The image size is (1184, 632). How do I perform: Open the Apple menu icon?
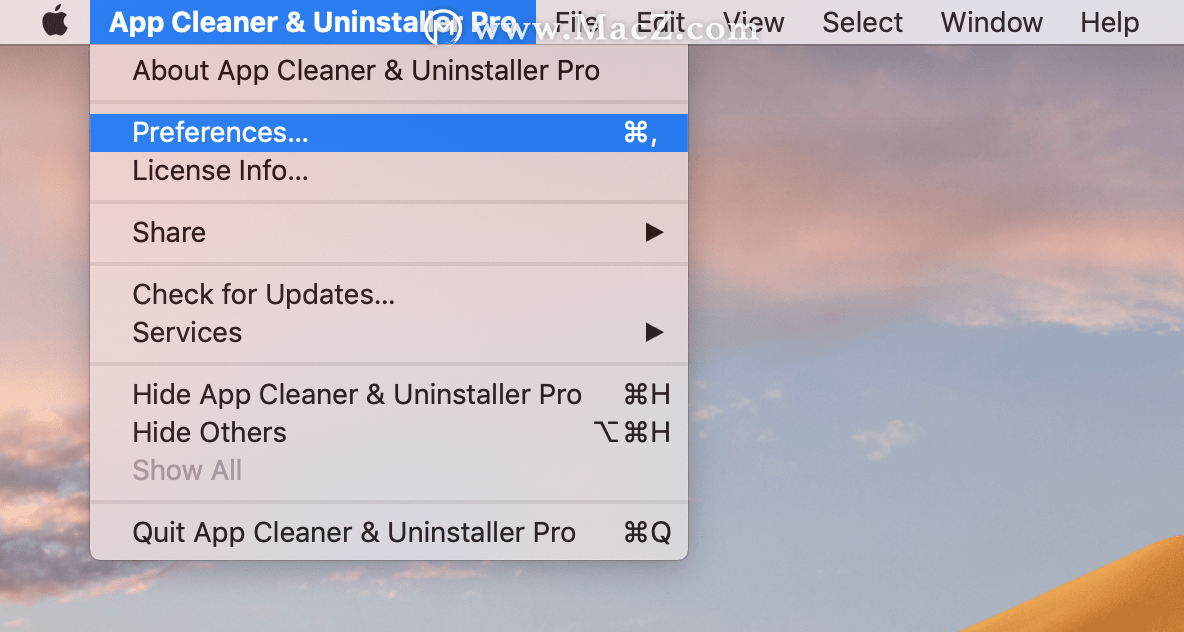(x=54, y=21)
